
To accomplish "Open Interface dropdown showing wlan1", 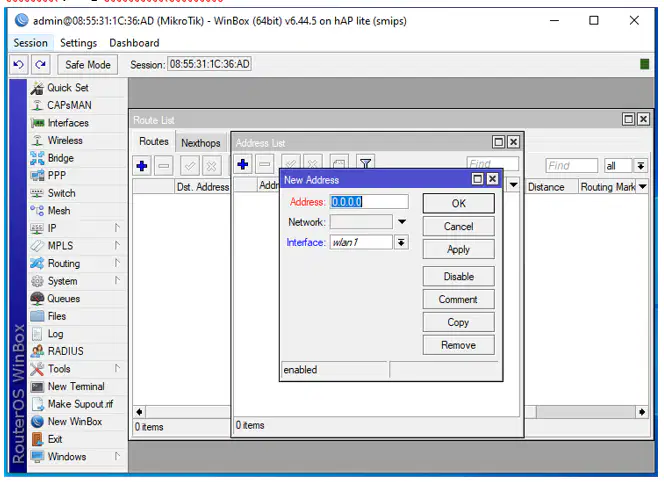I will click(x=401, y=242).
